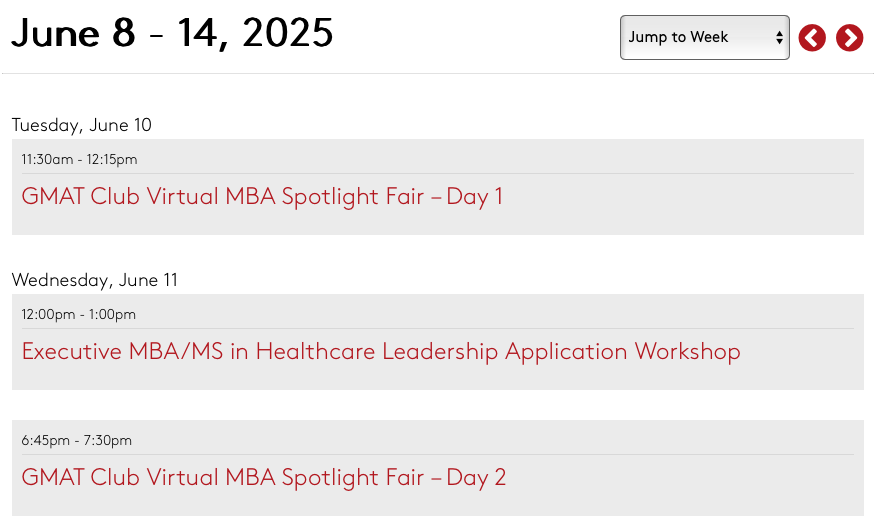Click 'Jump to Week' label text in selector

[678, 37]
